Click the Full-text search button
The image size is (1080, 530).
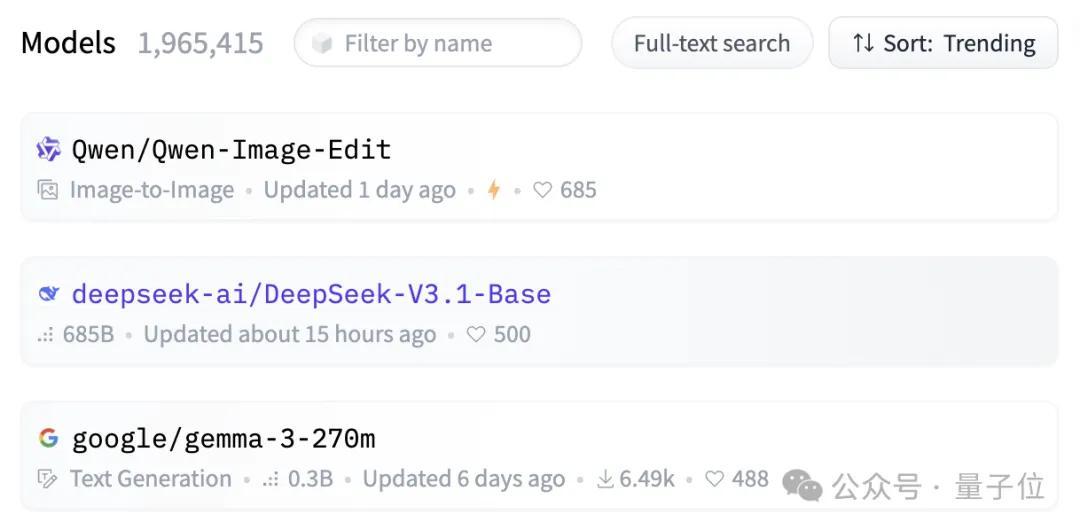[712, 43]
